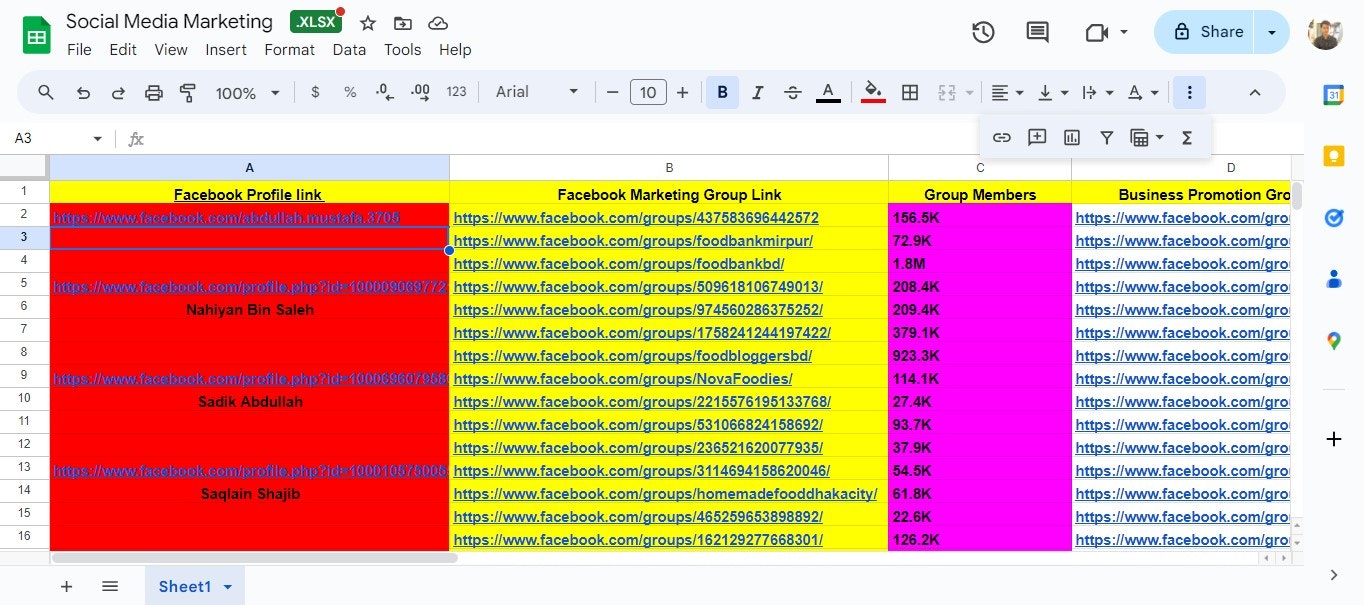Format as currency dollar icon
Viewport: 1364px width, 605px height.
[316, 92]
